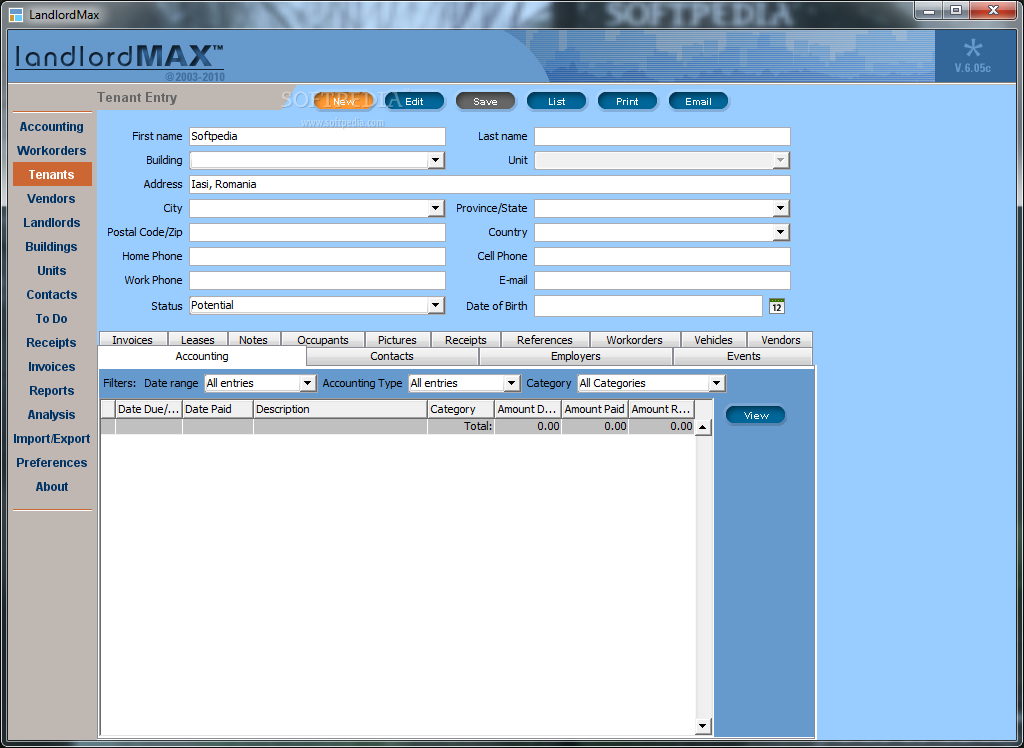Save the tenant entry
Image resolution: width=1024 pixels, height=748 pixels.
pos(485,101)
